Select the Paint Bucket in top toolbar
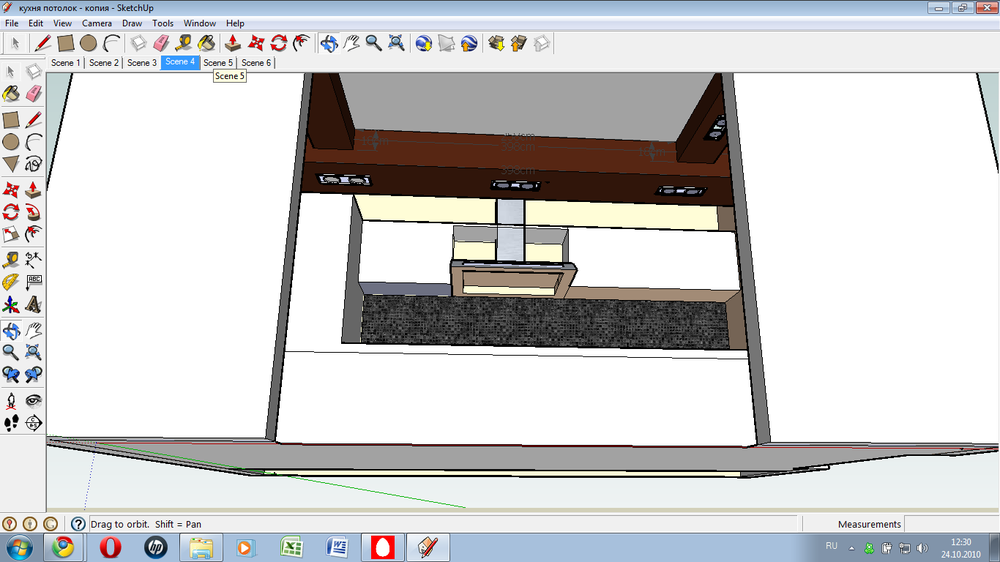Image resolution: width=1000 pixels, height=562 pixels. 206,43
